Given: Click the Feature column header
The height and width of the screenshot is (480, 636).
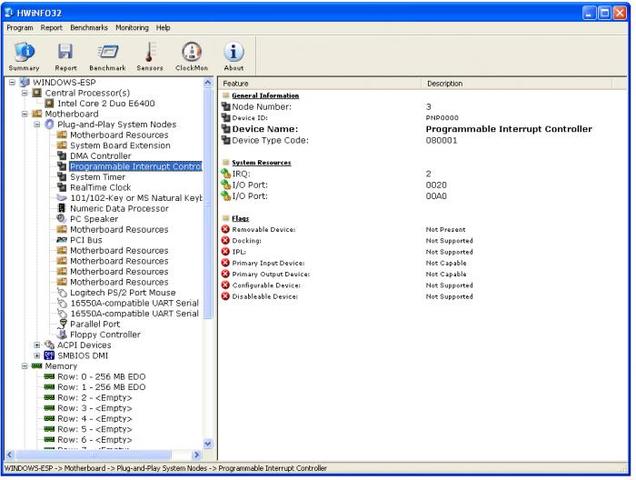Looking at the screenshot, I should click(320, 83).
